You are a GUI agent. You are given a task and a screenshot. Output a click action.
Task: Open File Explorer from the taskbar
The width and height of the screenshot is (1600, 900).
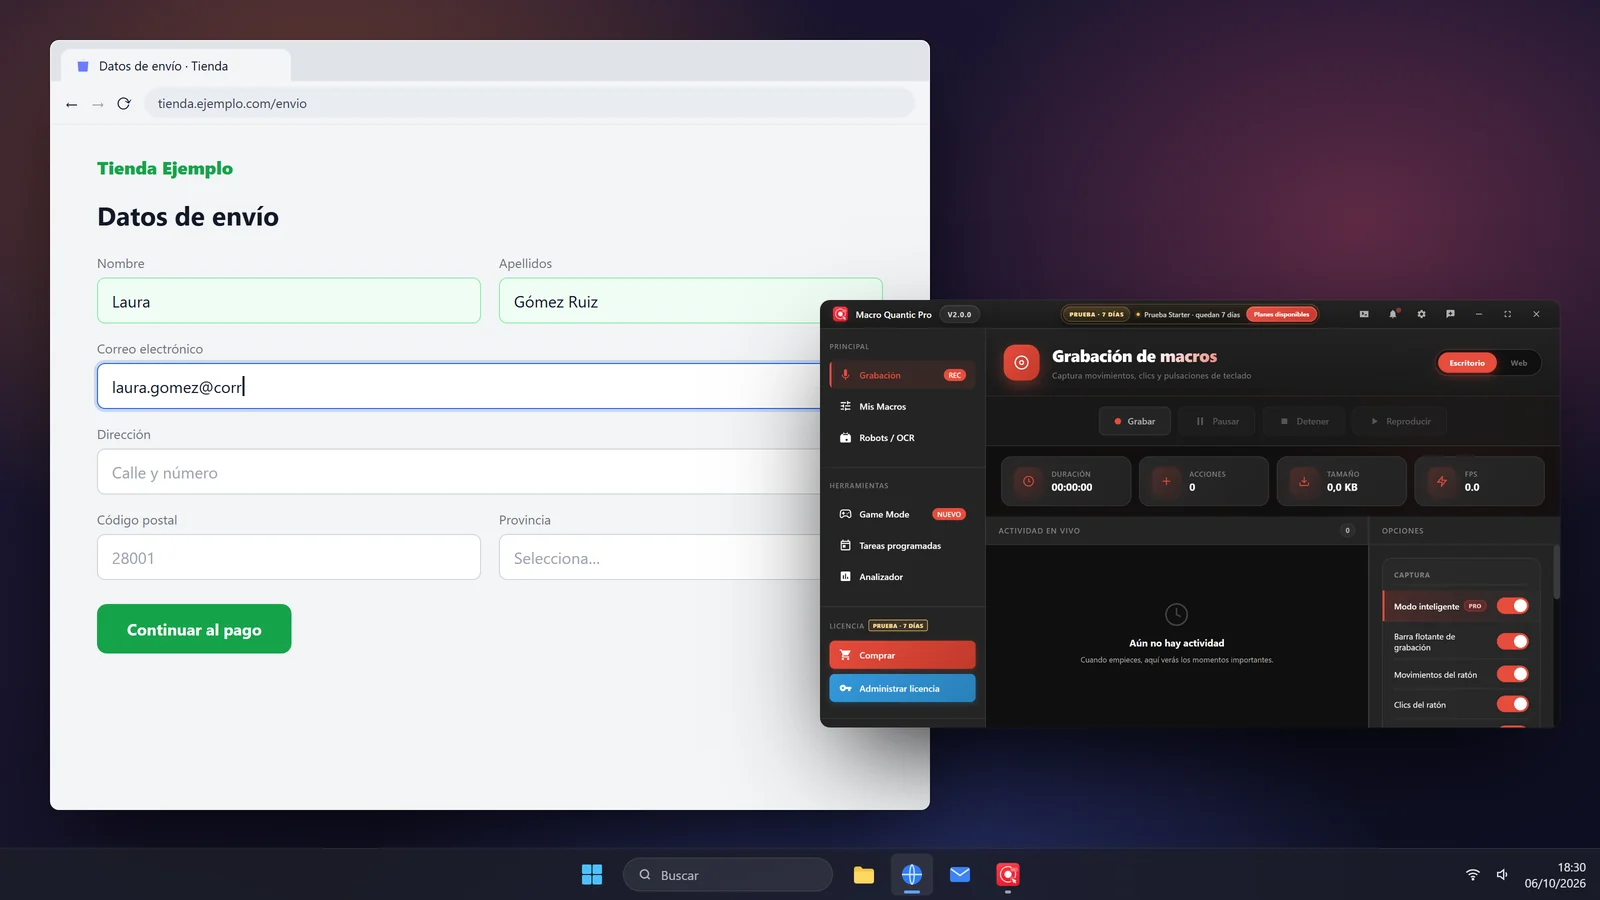click(x=864, y=875)
